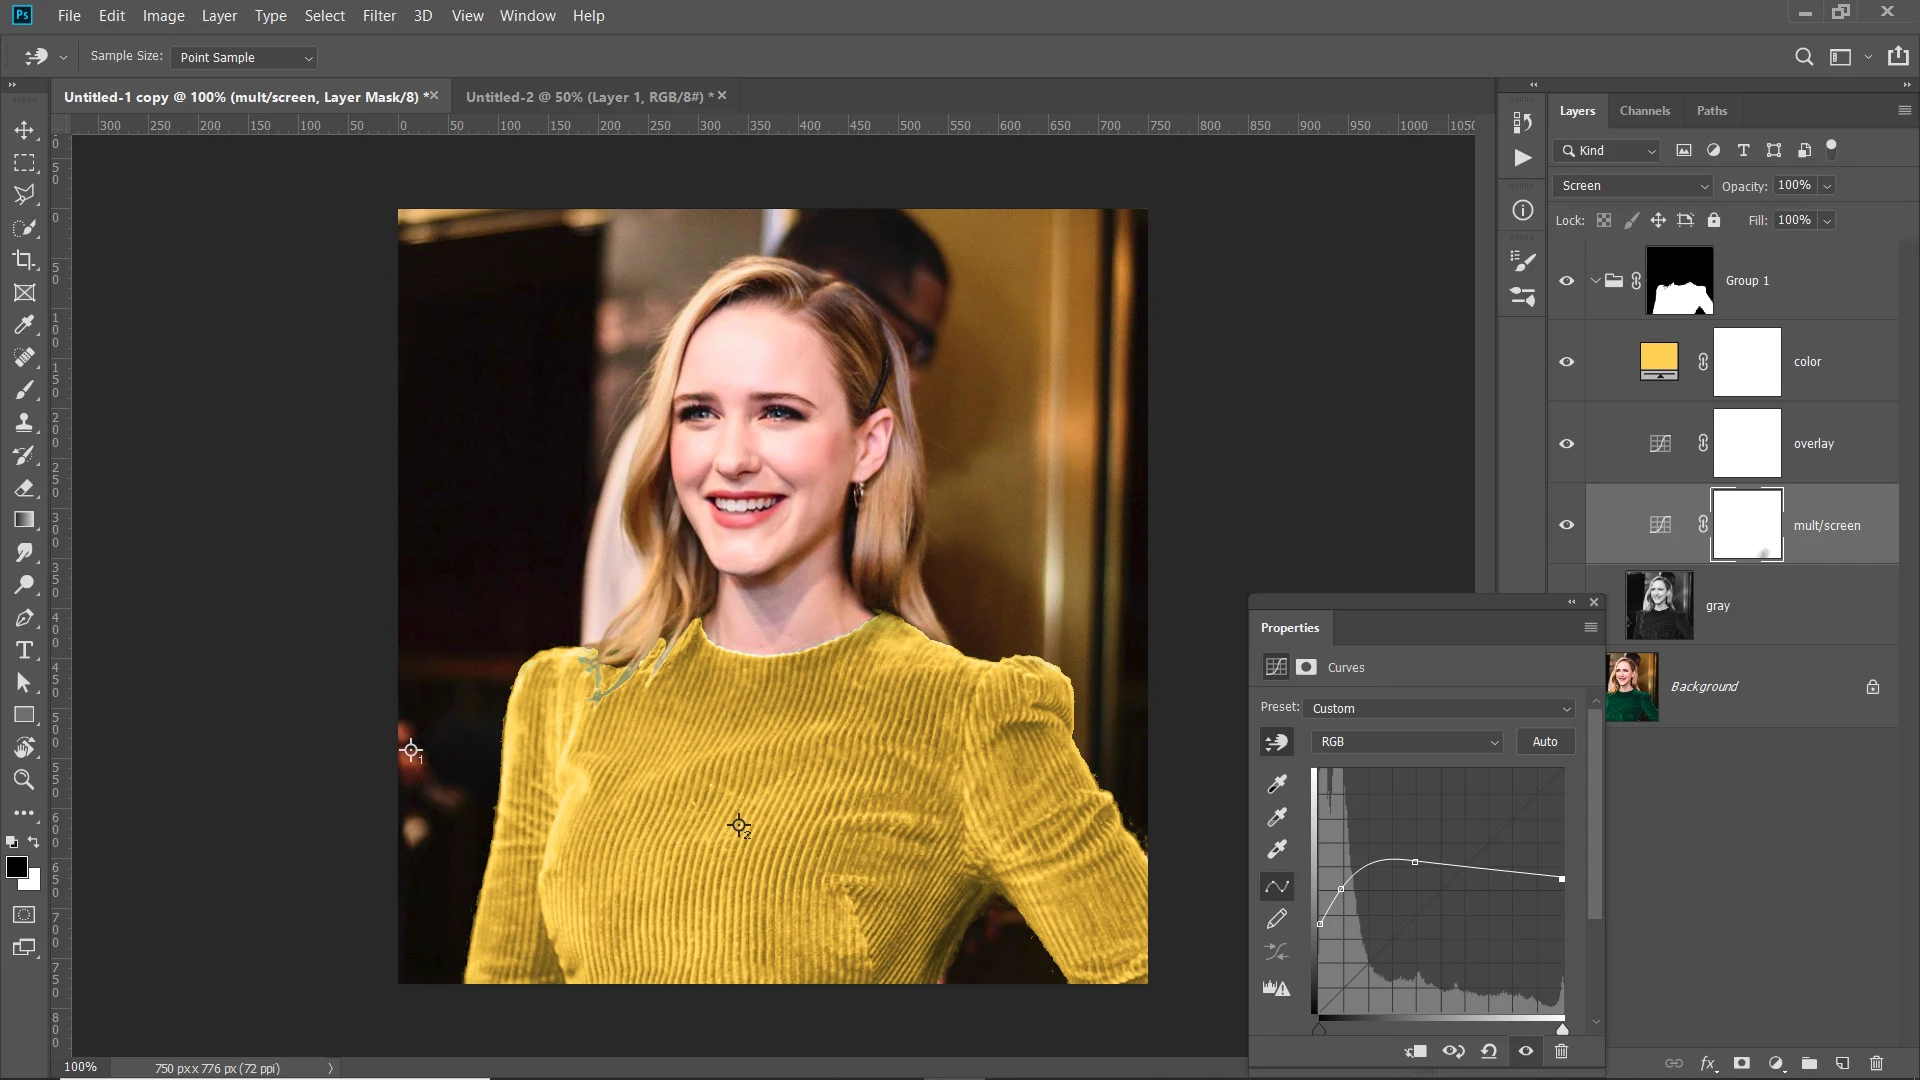
Task: Open the Screen blend mode dropdown
Action: point(1633,186)
